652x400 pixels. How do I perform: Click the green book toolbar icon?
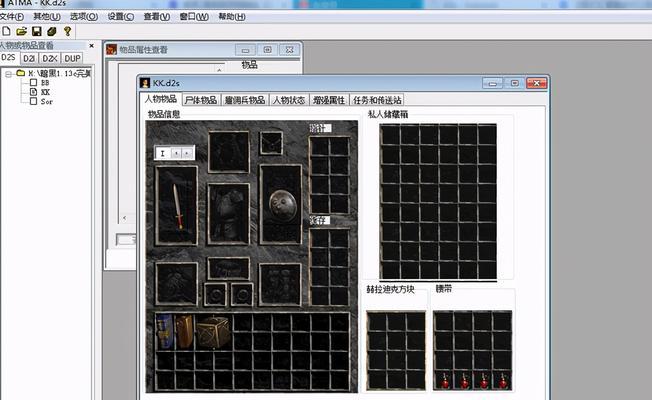pyautogui.click(x=52, y=31)
